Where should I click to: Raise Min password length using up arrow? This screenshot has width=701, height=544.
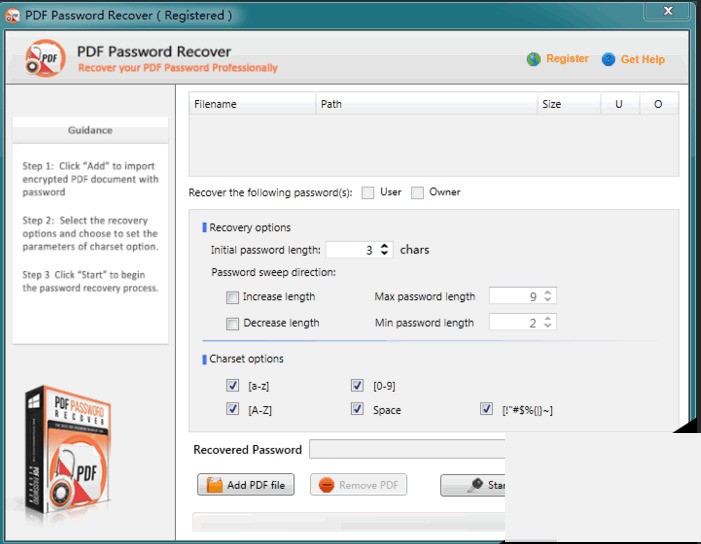pos(548,318)
